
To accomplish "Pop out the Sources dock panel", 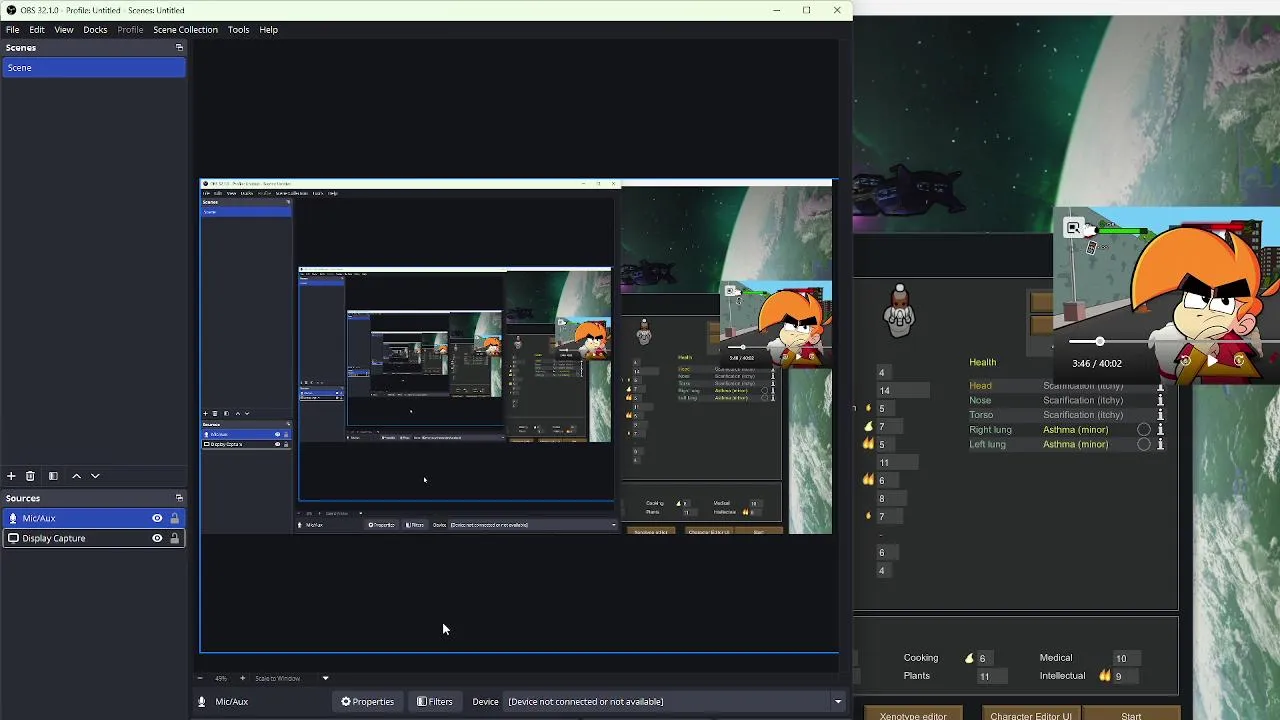I will [179, 498].
